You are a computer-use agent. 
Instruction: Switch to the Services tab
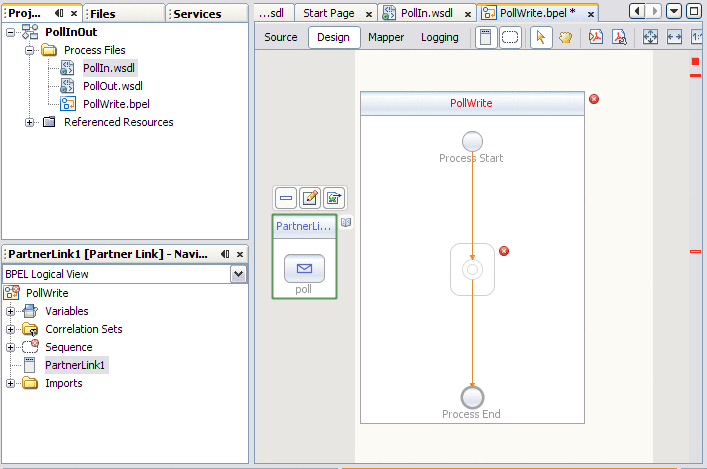click(x=207, y=14)
